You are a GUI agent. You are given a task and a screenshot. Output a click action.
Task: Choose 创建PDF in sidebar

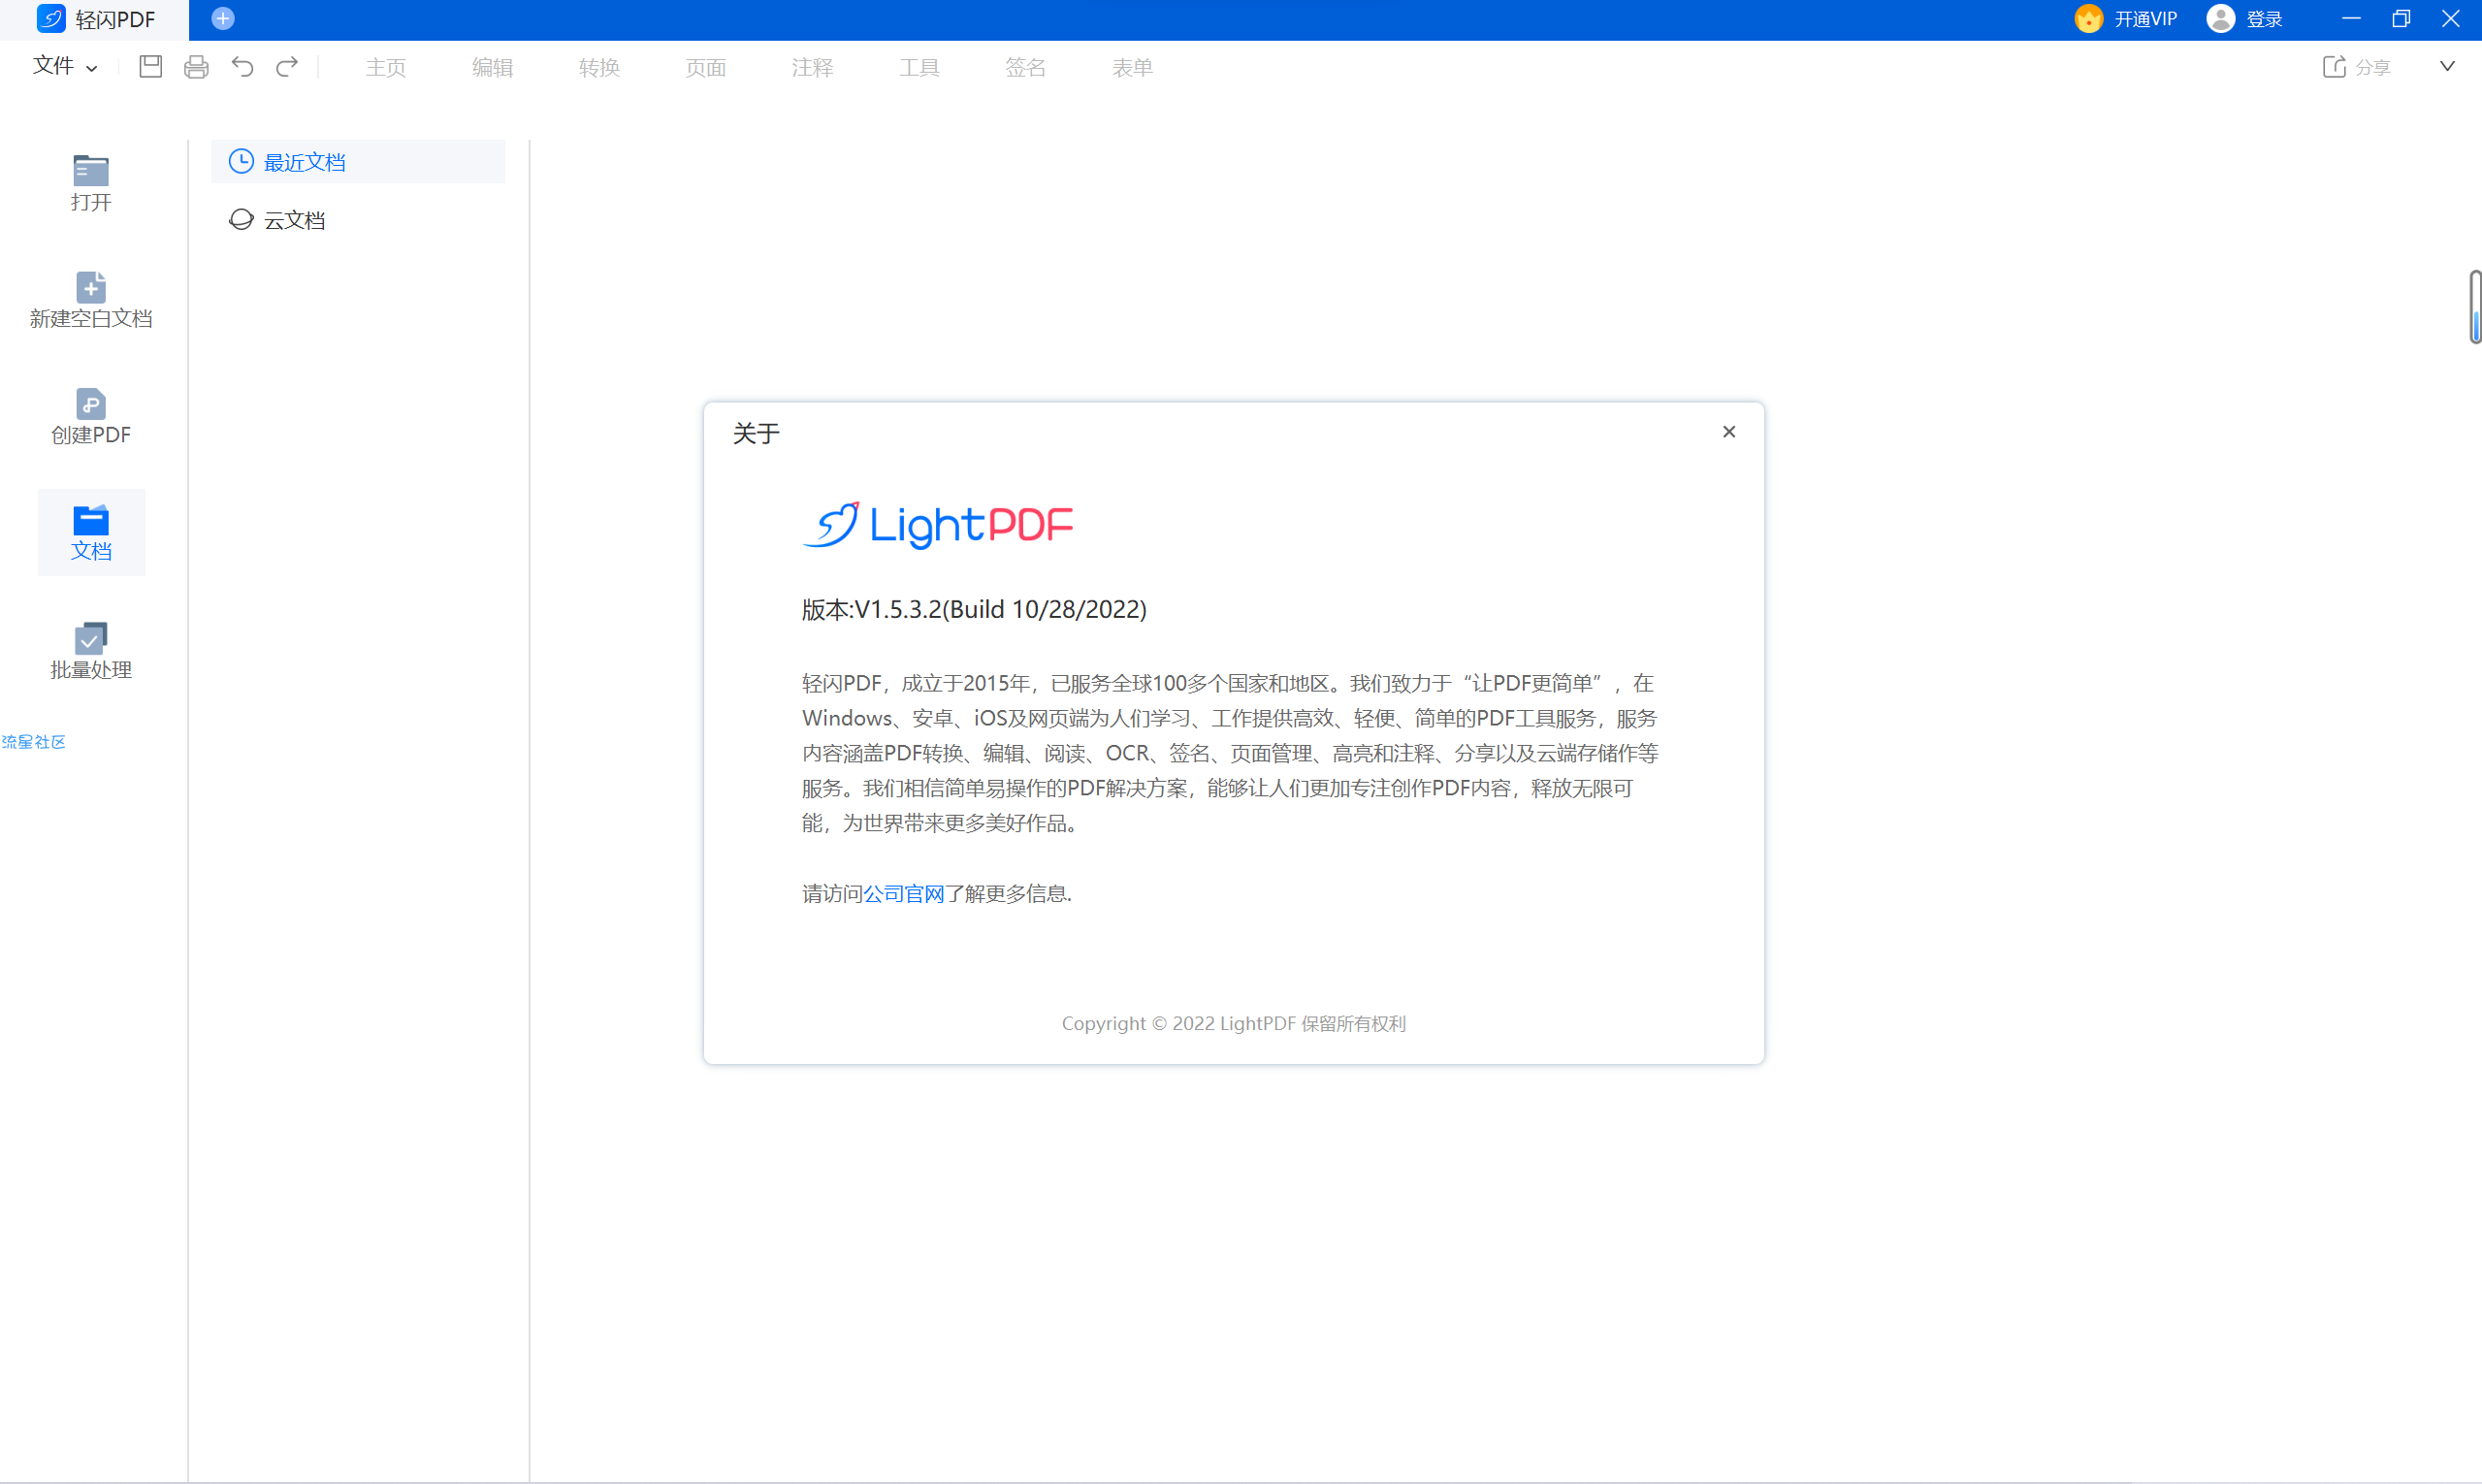point(91,416)
